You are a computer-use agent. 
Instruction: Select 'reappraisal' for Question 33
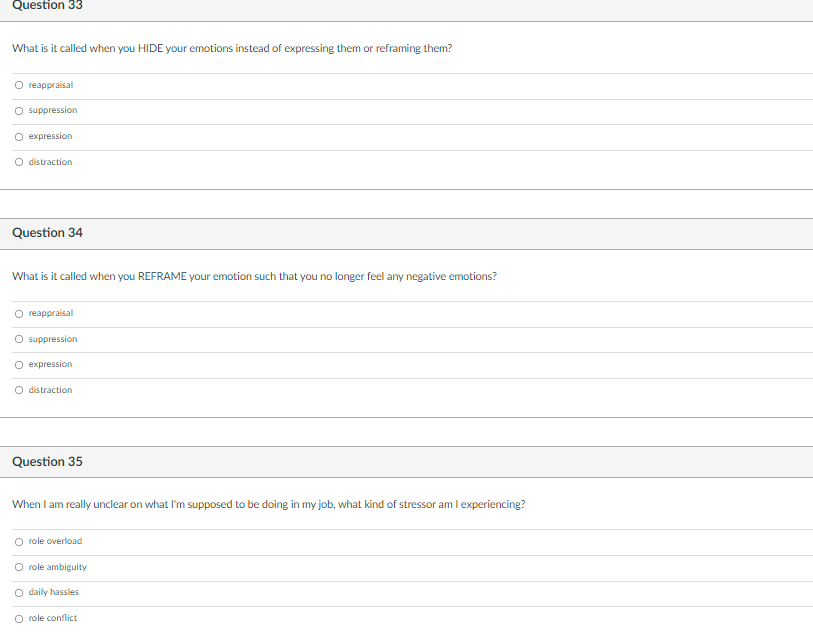(x=50, y=85)
